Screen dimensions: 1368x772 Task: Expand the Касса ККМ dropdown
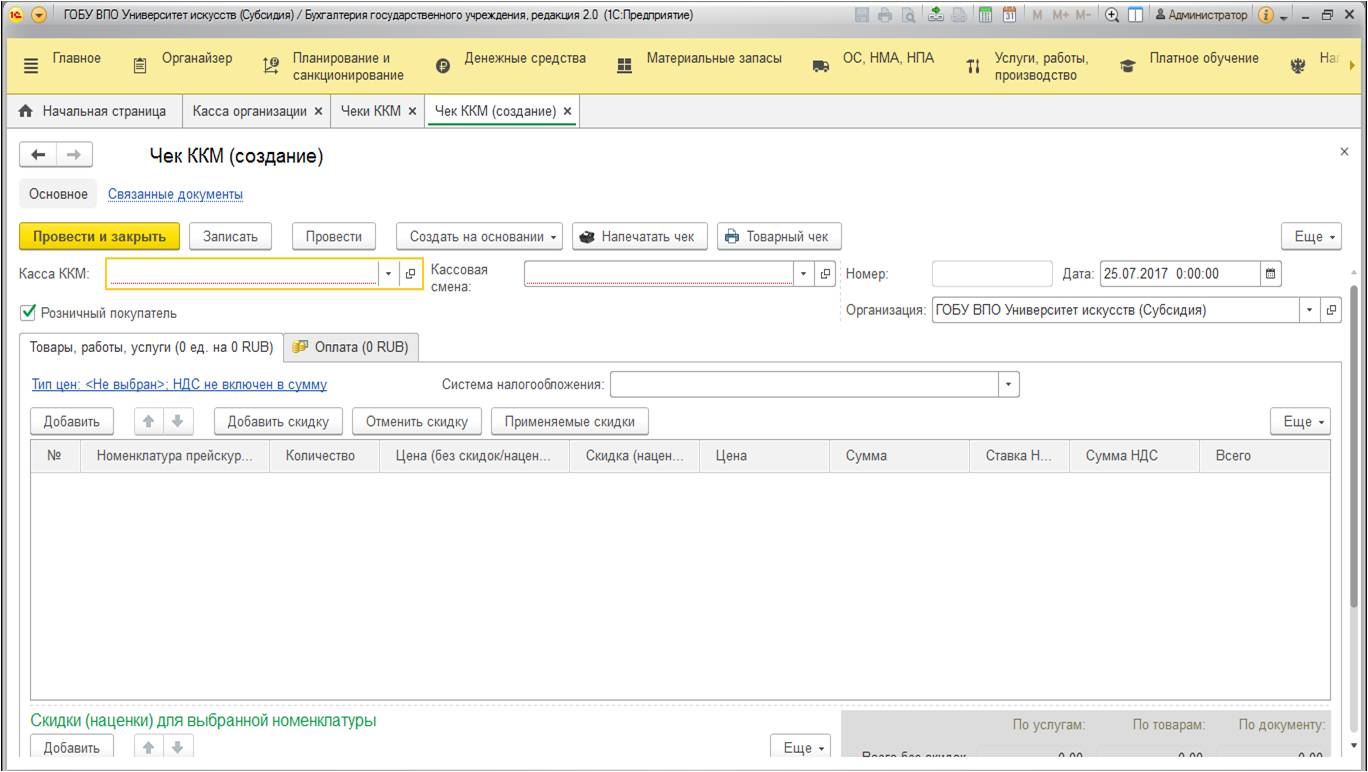(x=389, y=274)
